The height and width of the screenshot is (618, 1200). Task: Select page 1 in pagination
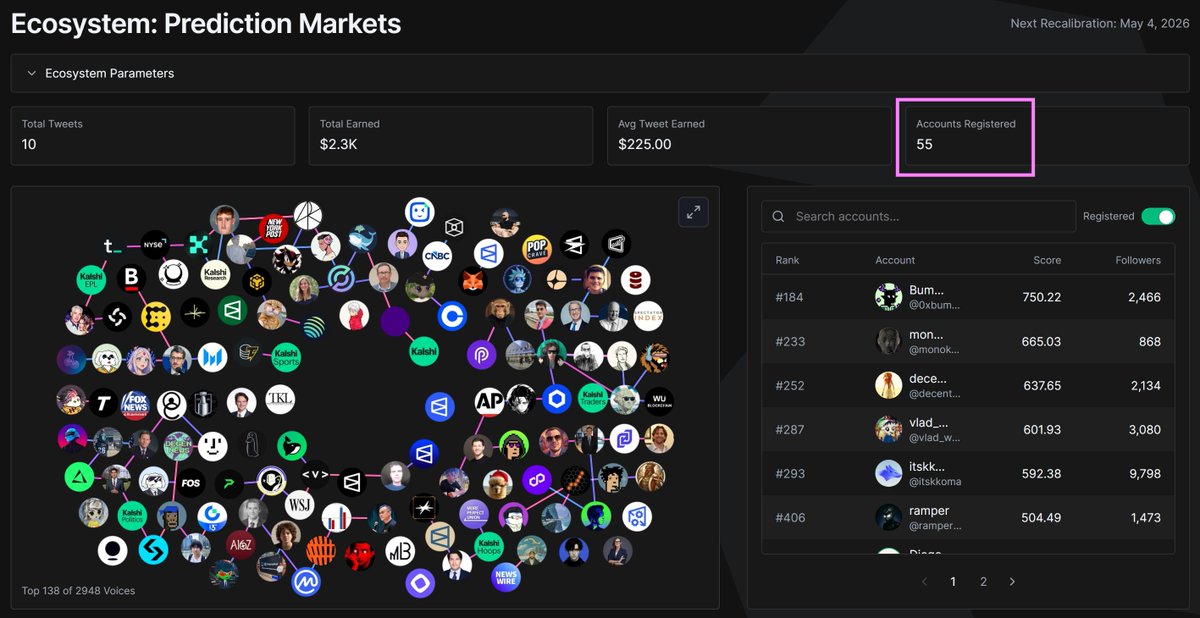click(x=953, y=581)
